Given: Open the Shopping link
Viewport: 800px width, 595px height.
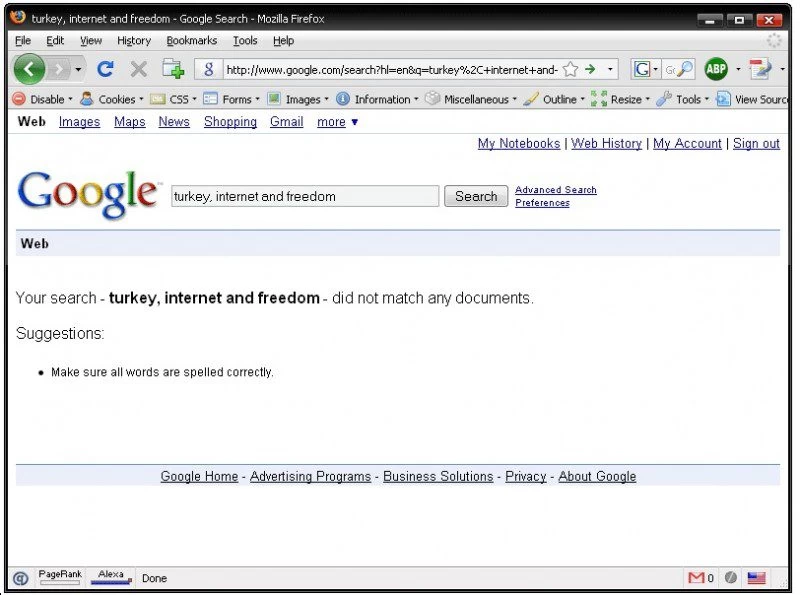Looking at the screenshot, I should point(230,121).
